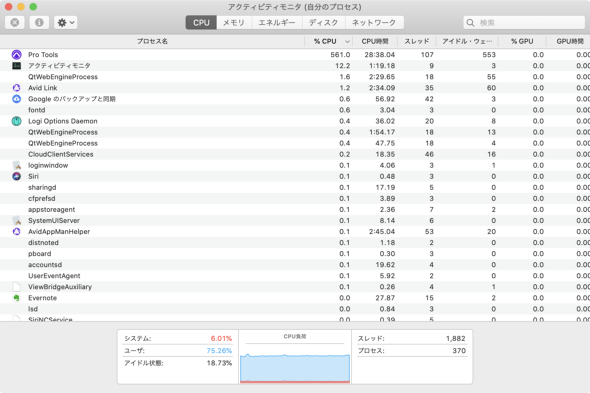Sort by the % GPU column header
Screen dimensions: 590x393
coord(522,41)
